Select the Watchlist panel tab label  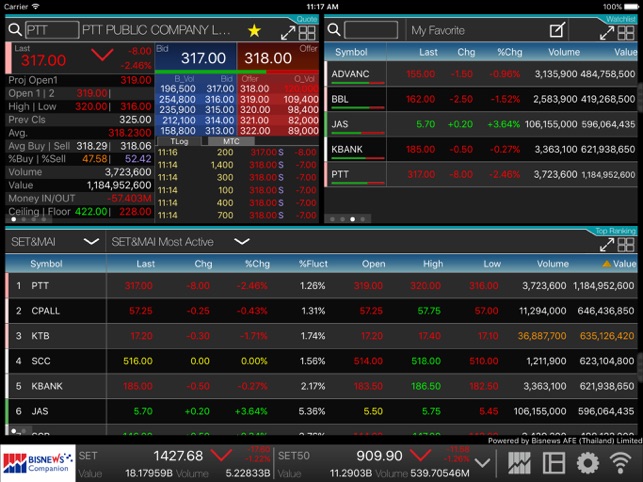pyautogui.click(x=620, y=19)
